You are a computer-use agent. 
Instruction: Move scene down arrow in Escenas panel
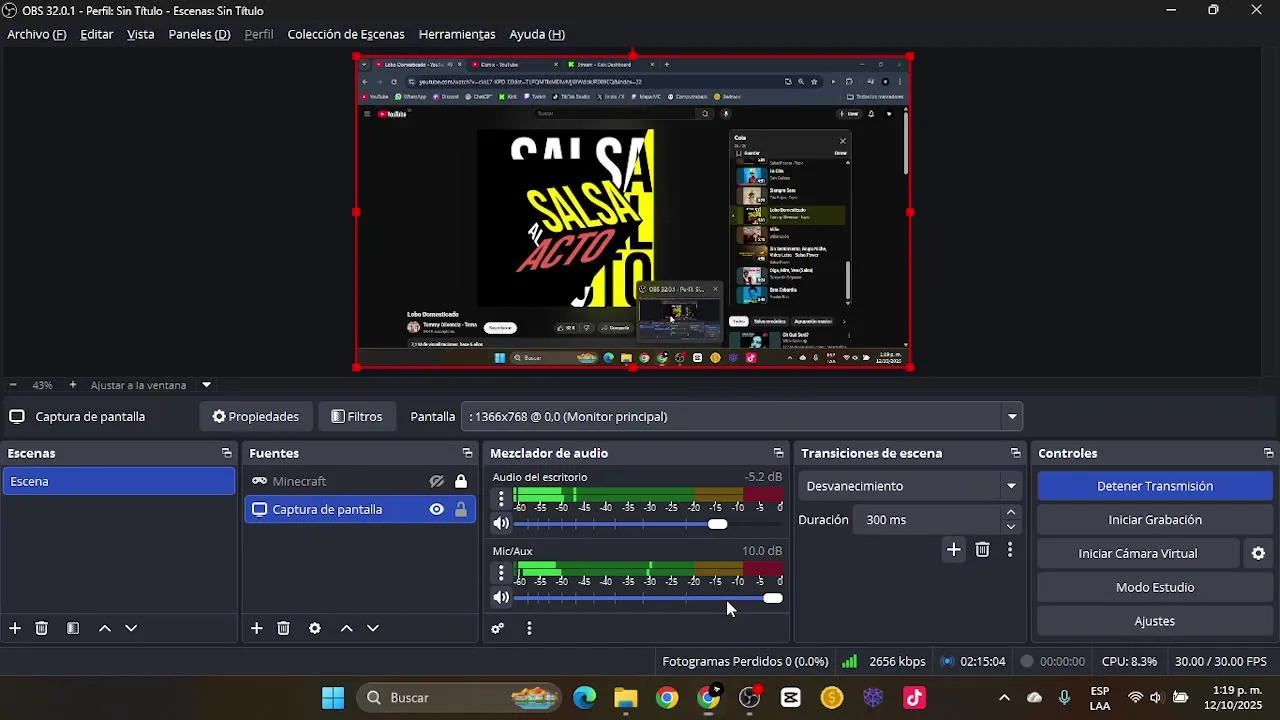coord(131,628)
